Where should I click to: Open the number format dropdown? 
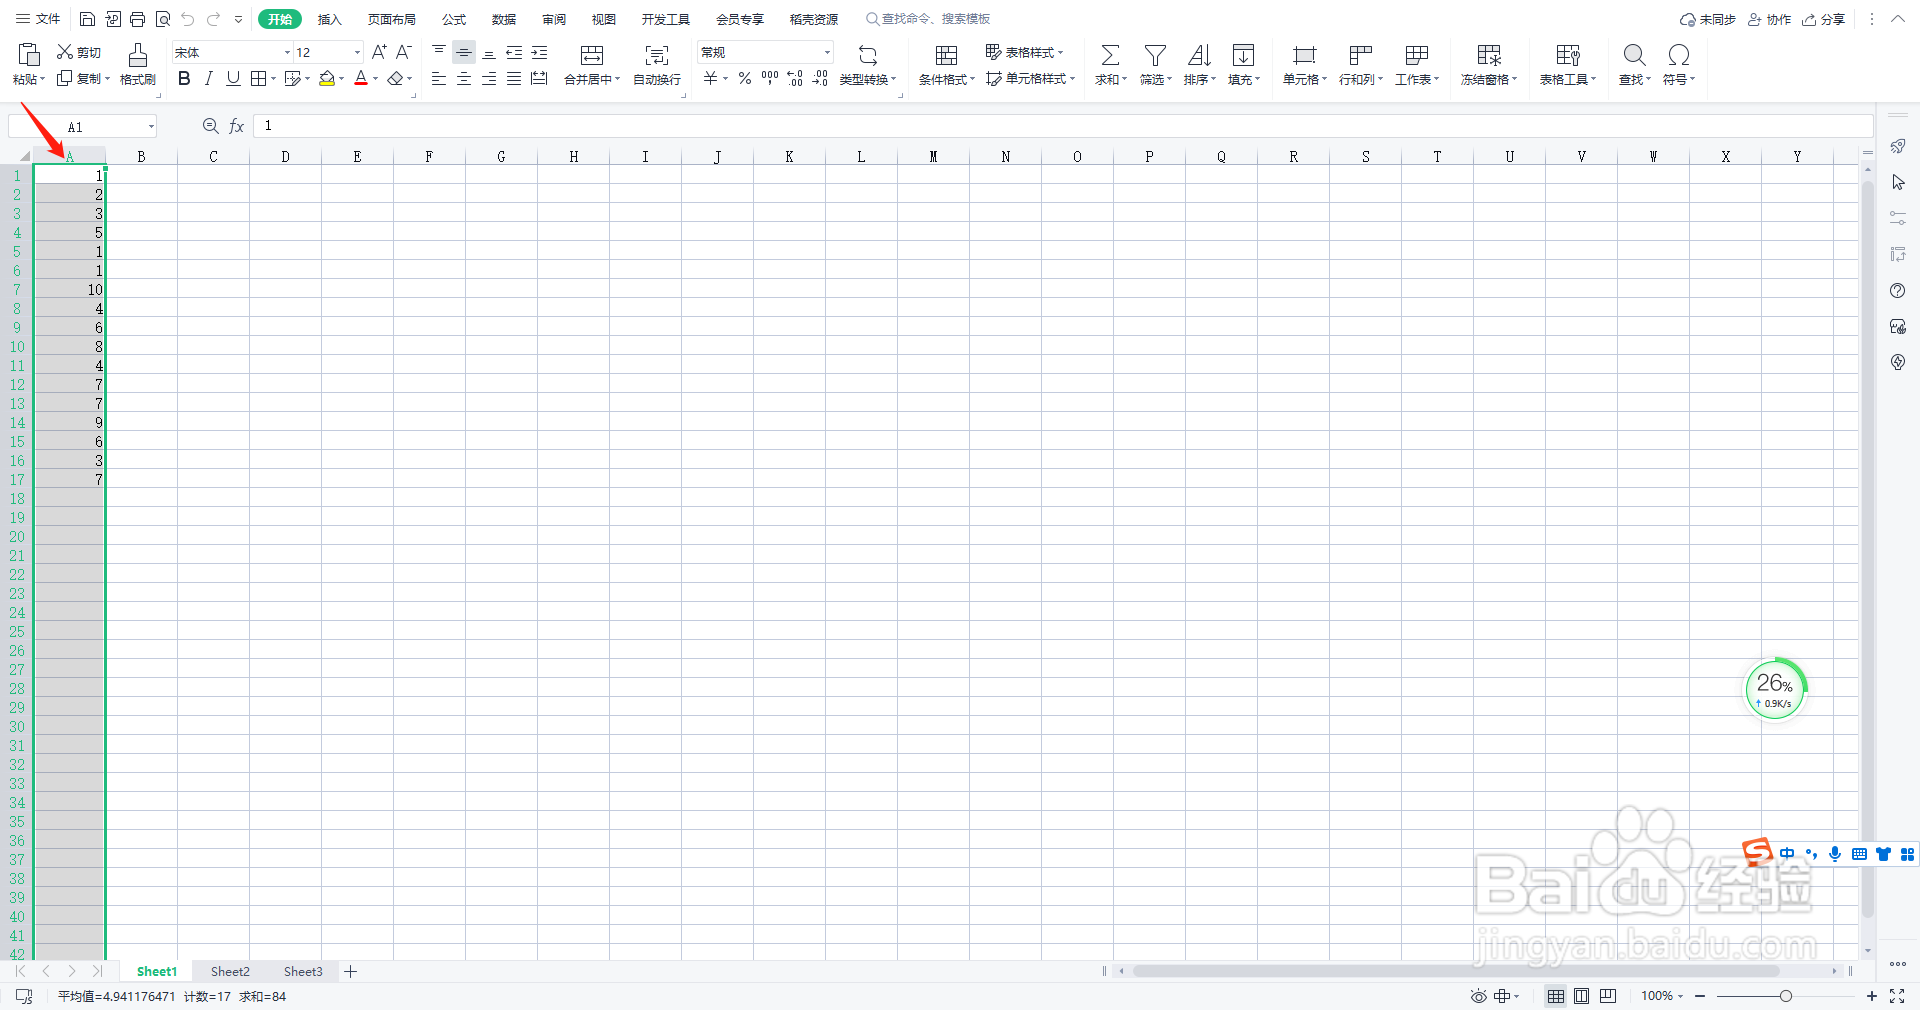(827, 52)
